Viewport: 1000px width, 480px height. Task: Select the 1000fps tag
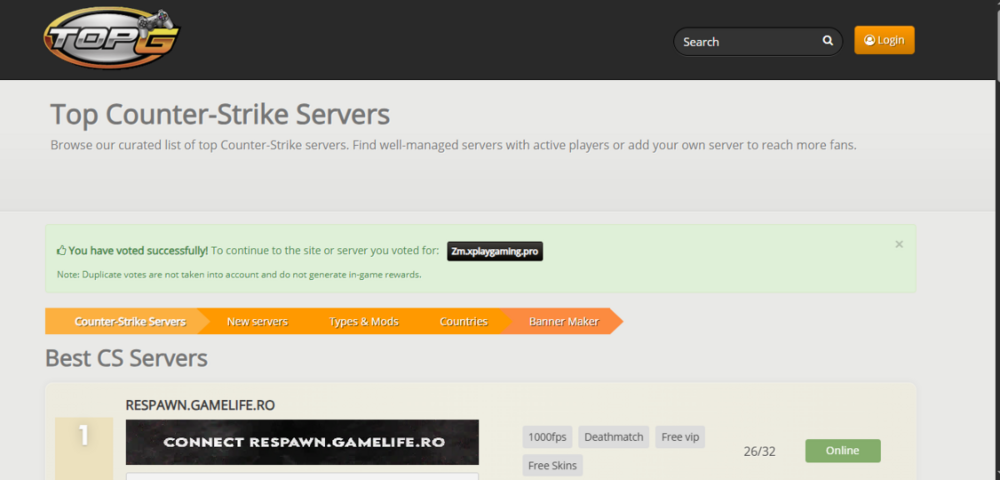coord(547,437)
